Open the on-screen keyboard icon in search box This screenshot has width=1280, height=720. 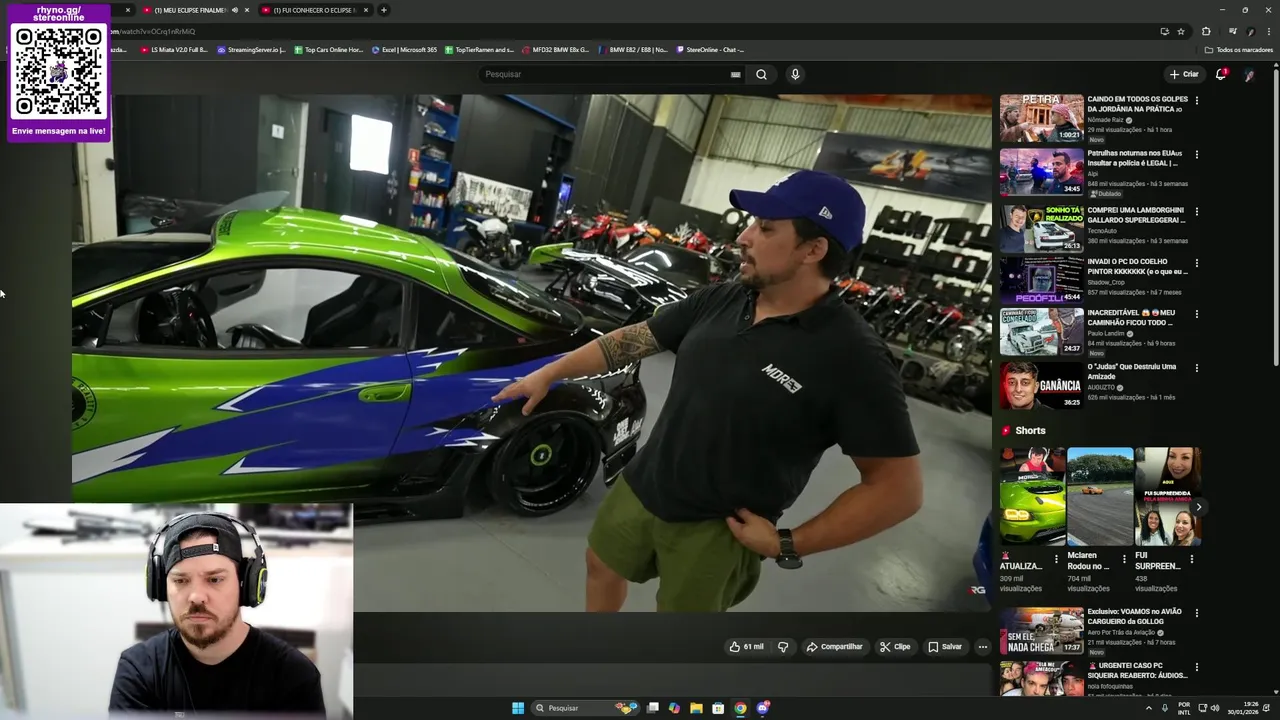point(736,74)
